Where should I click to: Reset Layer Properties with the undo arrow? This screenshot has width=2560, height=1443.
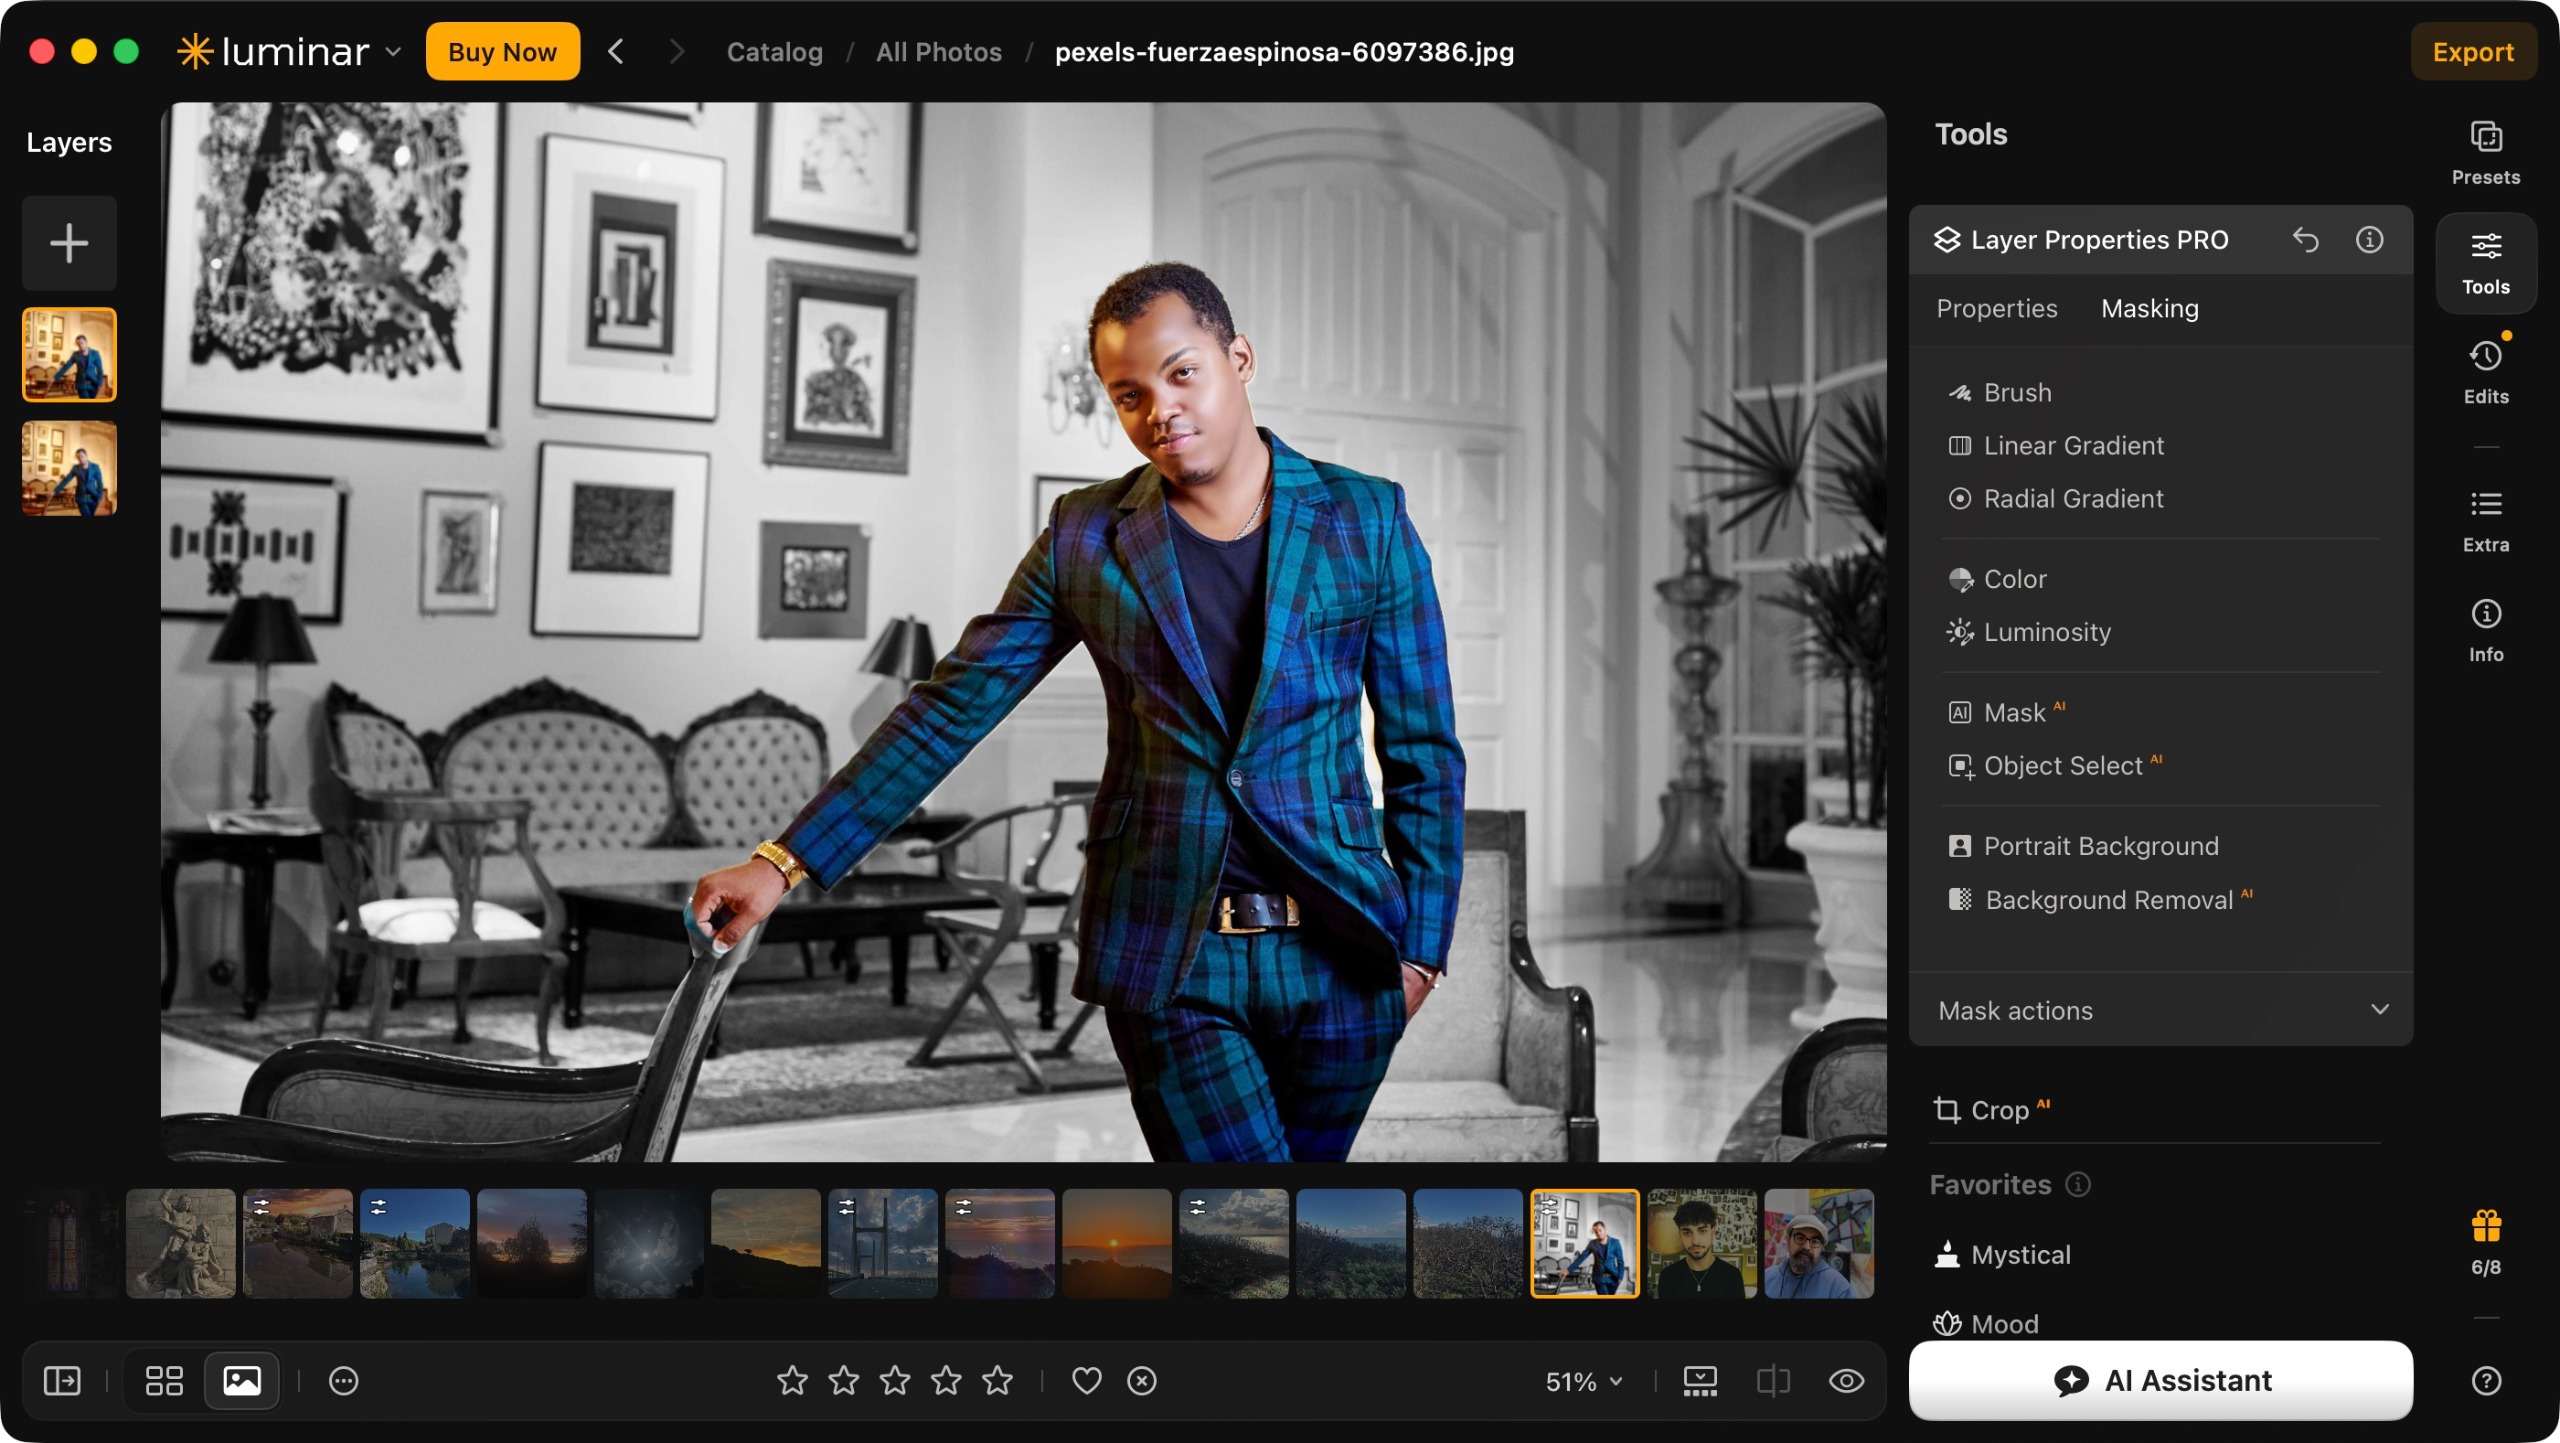point(2305,240)
